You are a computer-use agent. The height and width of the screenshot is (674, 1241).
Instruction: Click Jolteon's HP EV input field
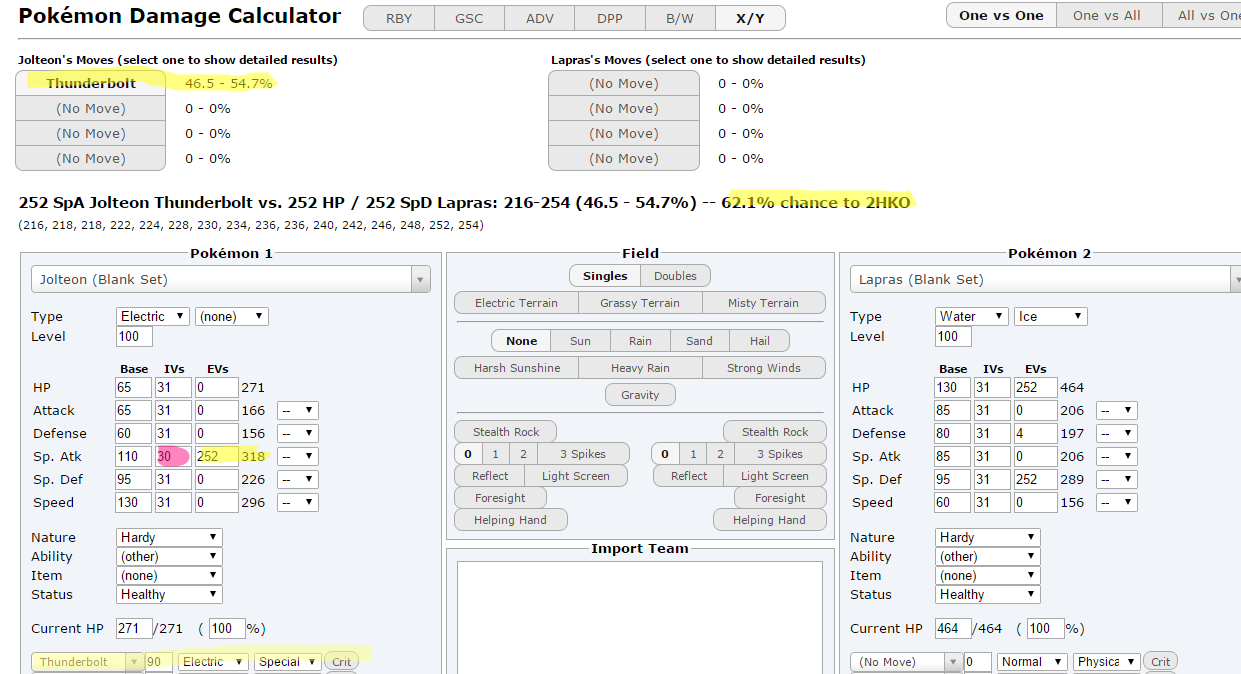(x=216, y=387)
